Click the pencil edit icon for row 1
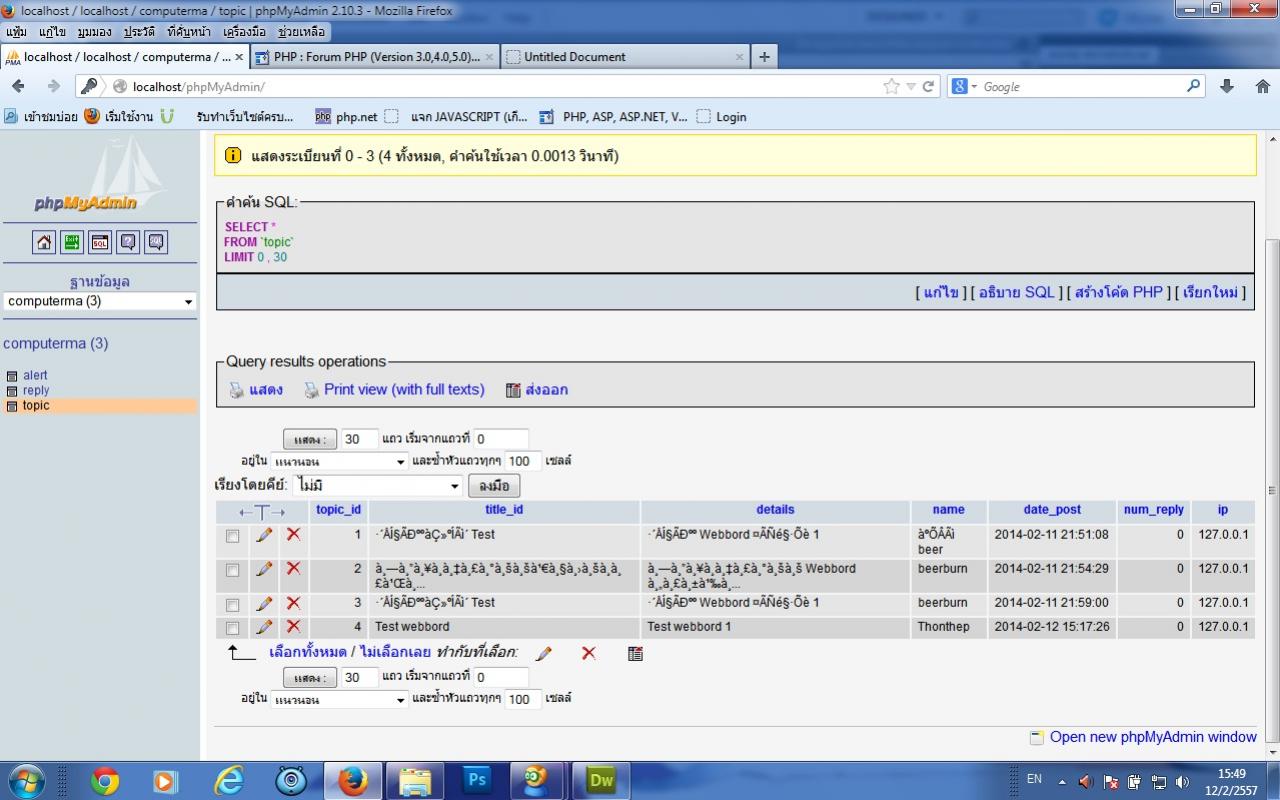 point(264,535)
